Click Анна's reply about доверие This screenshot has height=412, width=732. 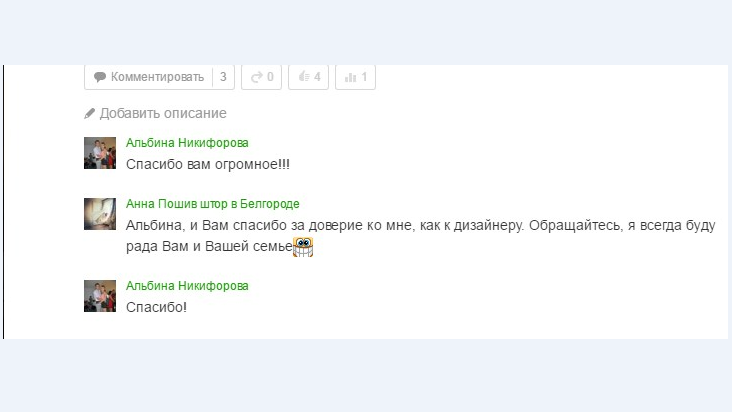click(x=420, y=236)
